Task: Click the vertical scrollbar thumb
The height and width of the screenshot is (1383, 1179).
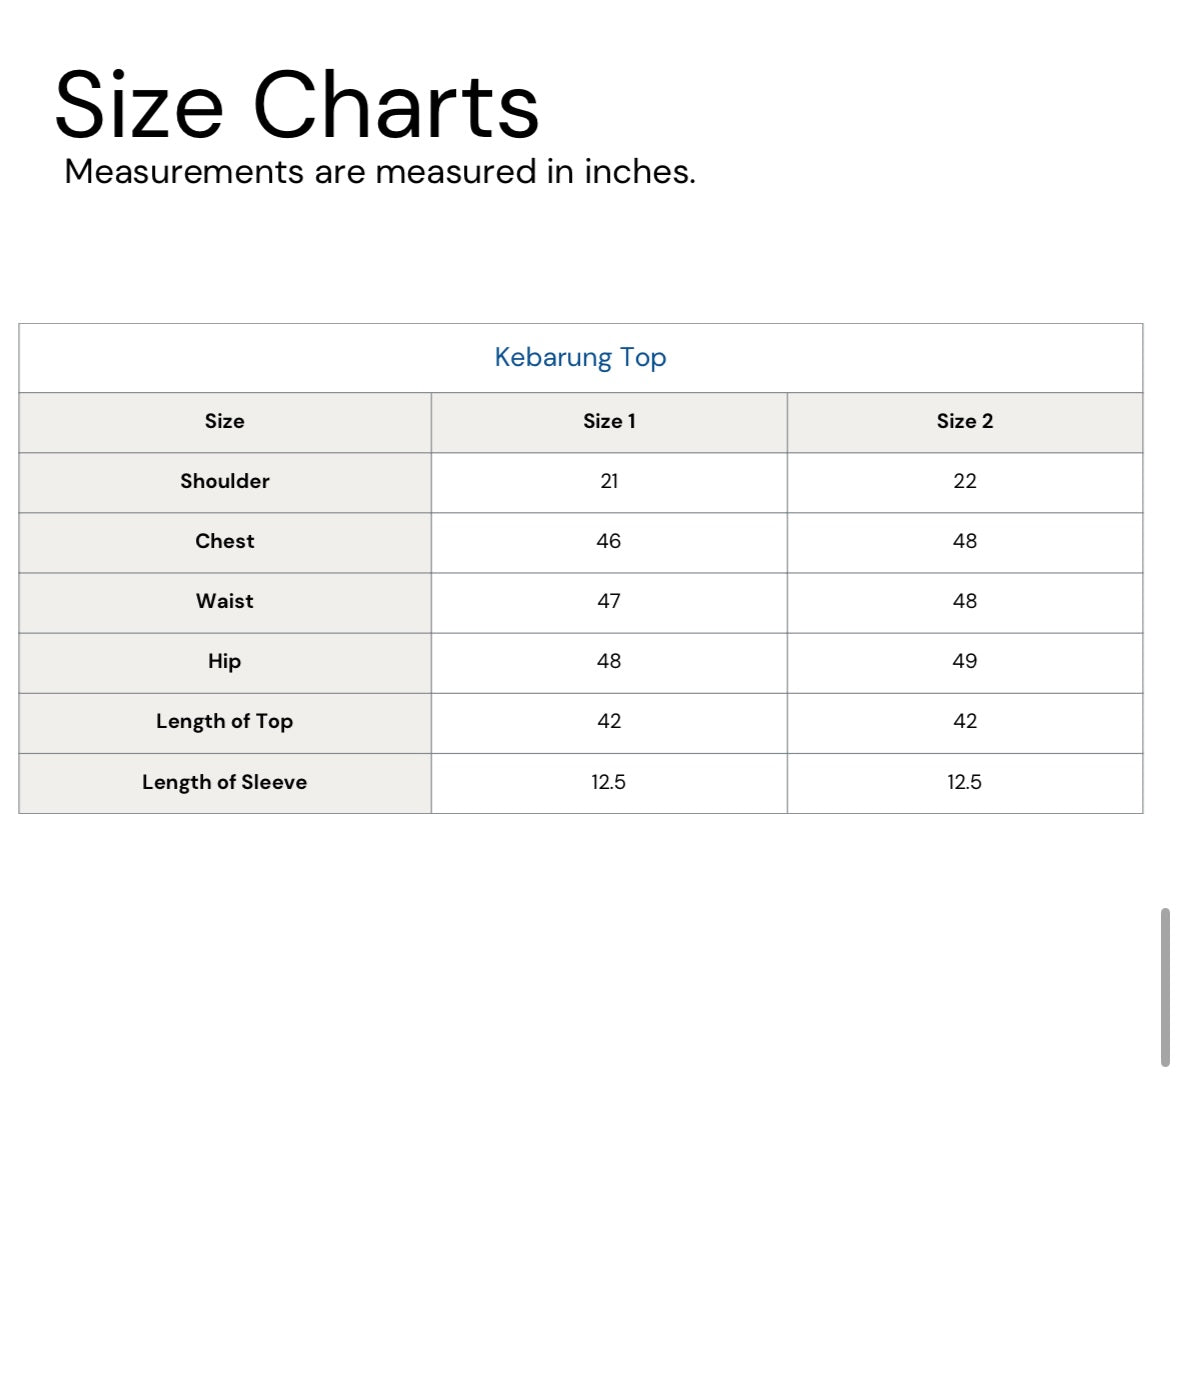Action: (1165, 987)
